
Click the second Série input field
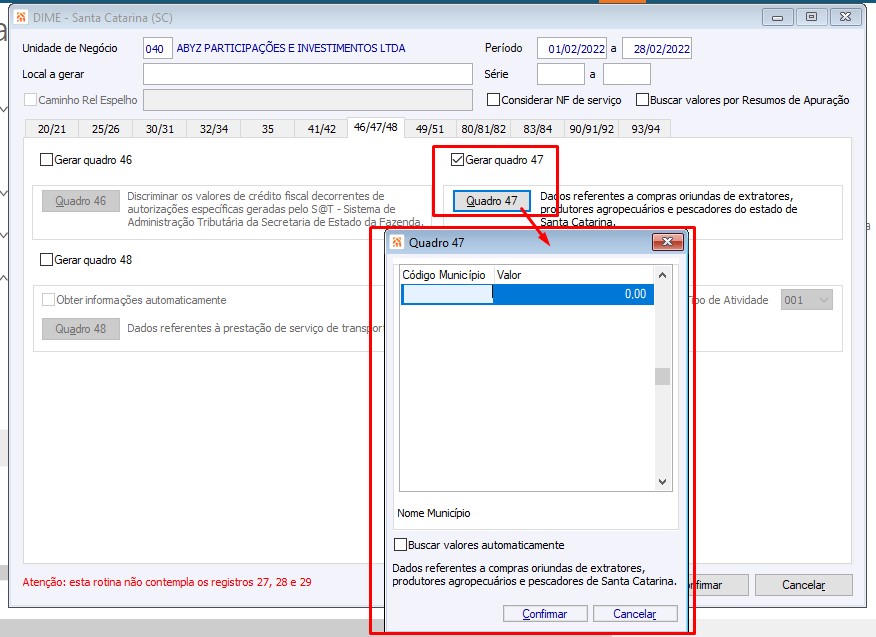(x=627, y=74)
